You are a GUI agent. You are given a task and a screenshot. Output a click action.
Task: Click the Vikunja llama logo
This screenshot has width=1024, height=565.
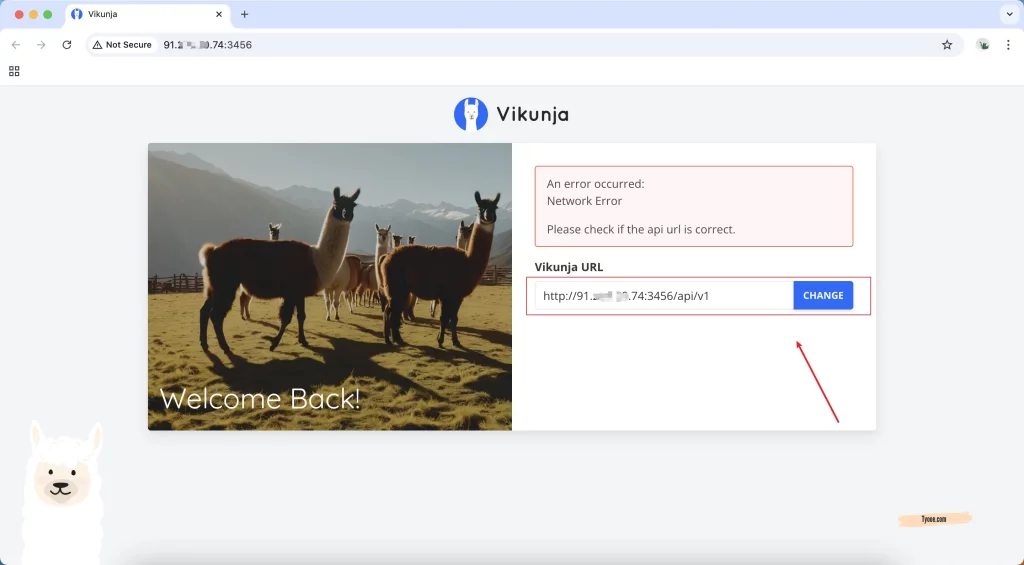click(471, 114)
